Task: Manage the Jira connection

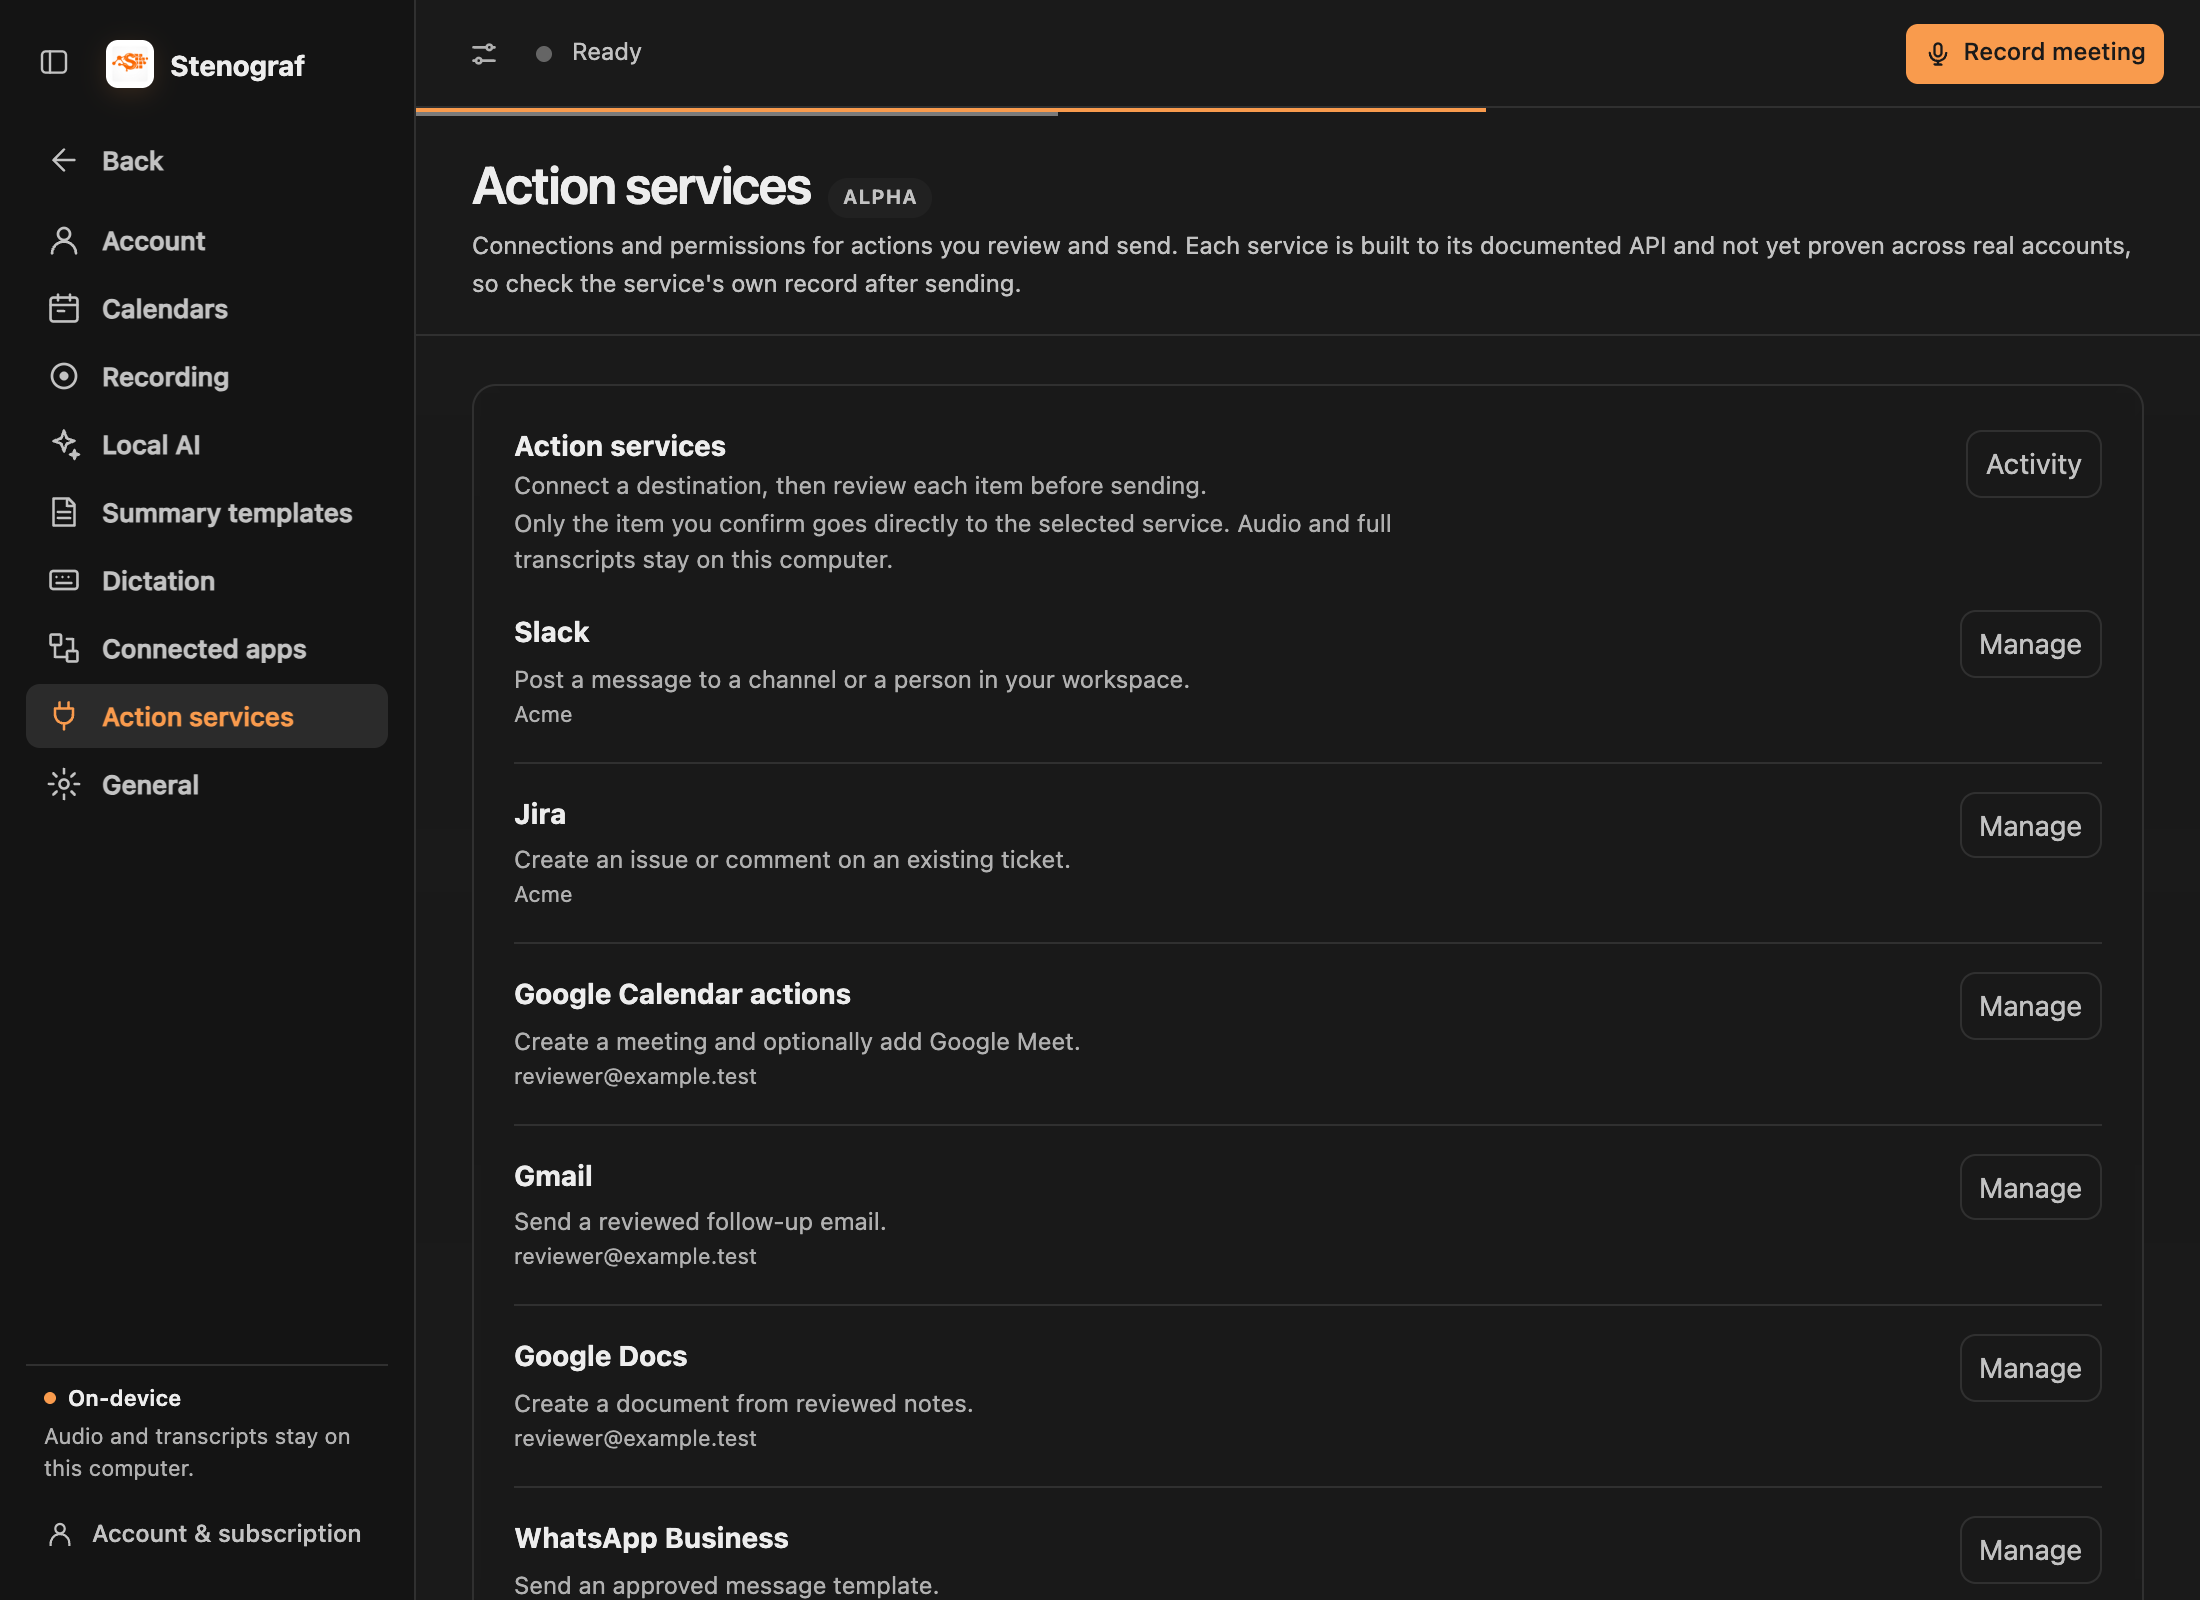Action: click(x=2030, y=826)
